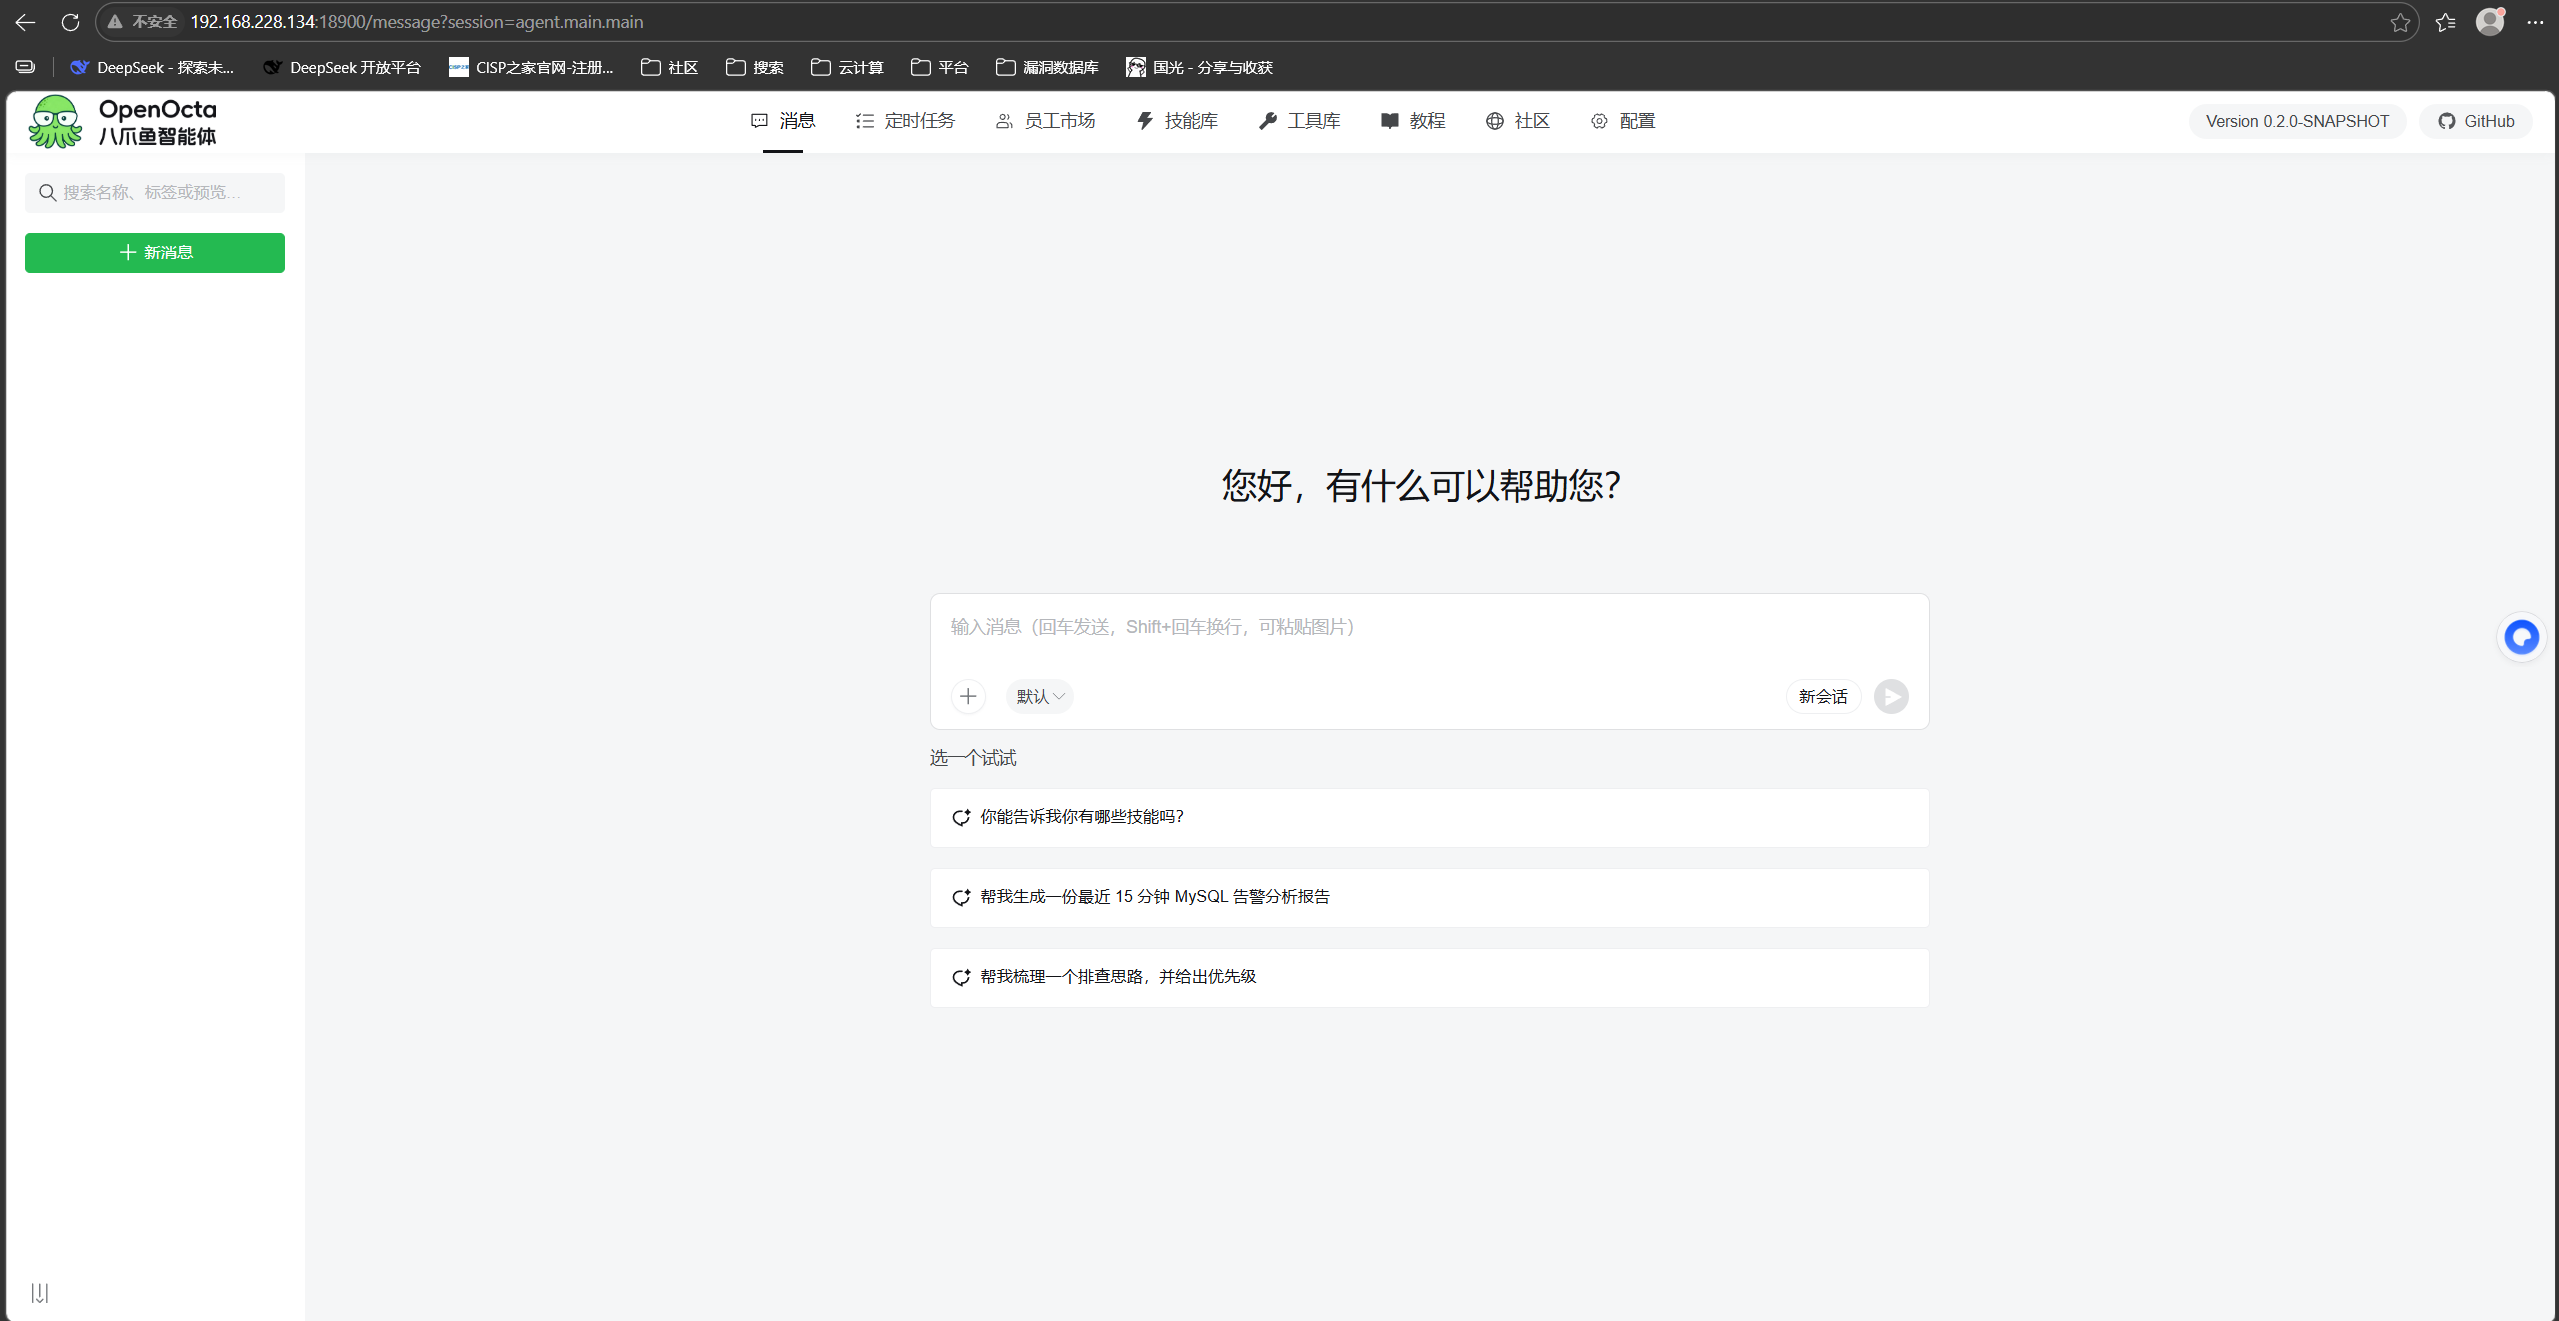Click the blue floating chat bubble icon
The height and width of the screenshot is (1321, 2559).
click(2521, 637)
